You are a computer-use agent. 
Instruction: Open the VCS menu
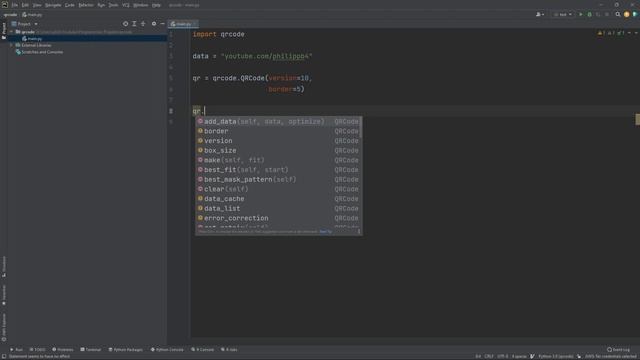coord(126,5)
